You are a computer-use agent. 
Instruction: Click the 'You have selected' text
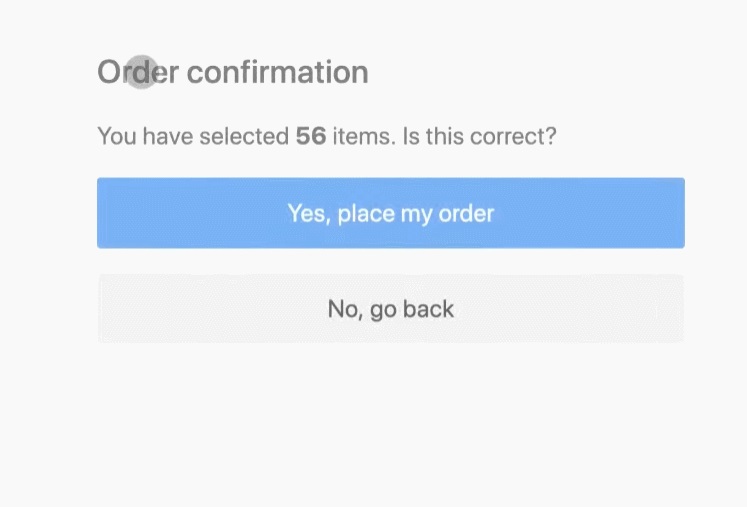pos(193,136)
